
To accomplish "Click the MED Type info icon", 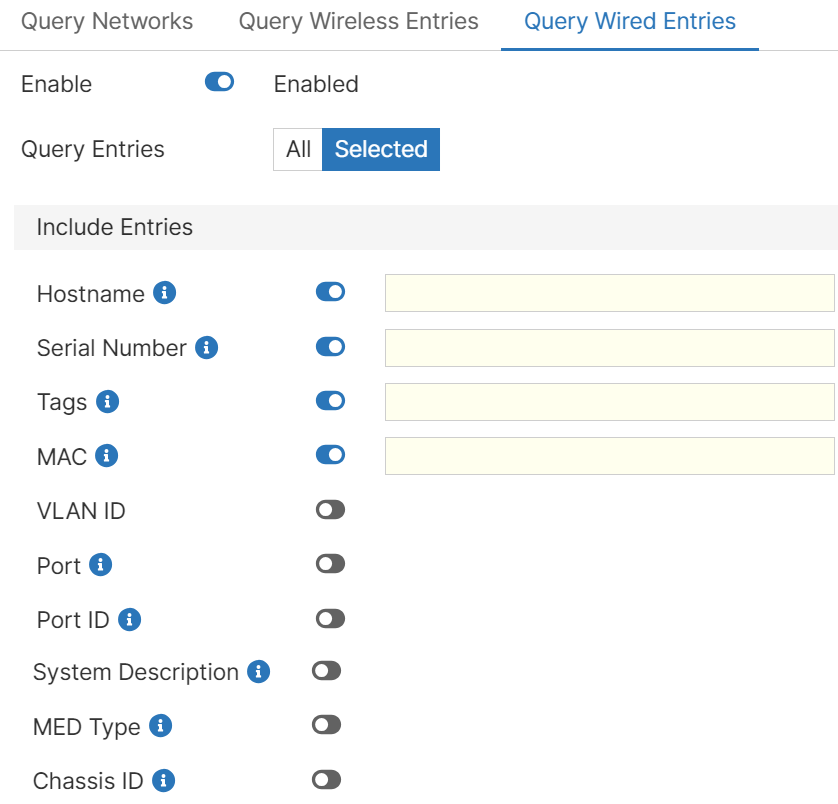I will click(x=160, y=726).
